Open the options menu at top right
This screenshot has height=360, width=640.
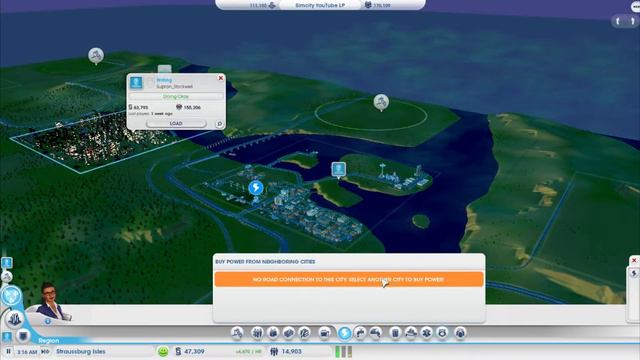(x=636, y=7)
